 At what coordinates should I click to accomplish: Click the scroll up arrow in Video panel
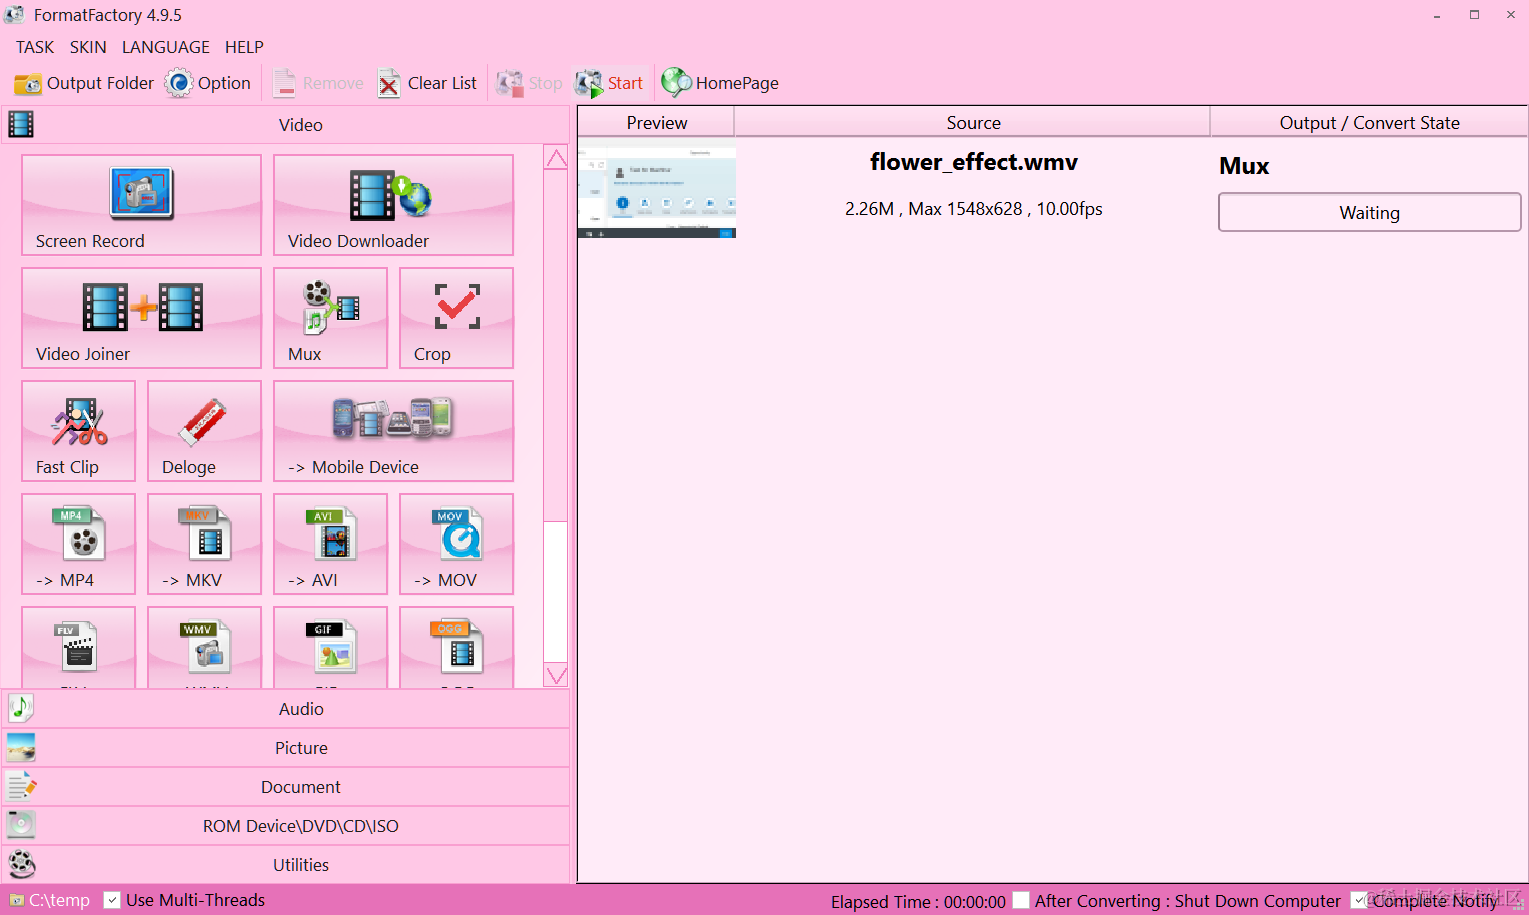[x=556, y=158]
